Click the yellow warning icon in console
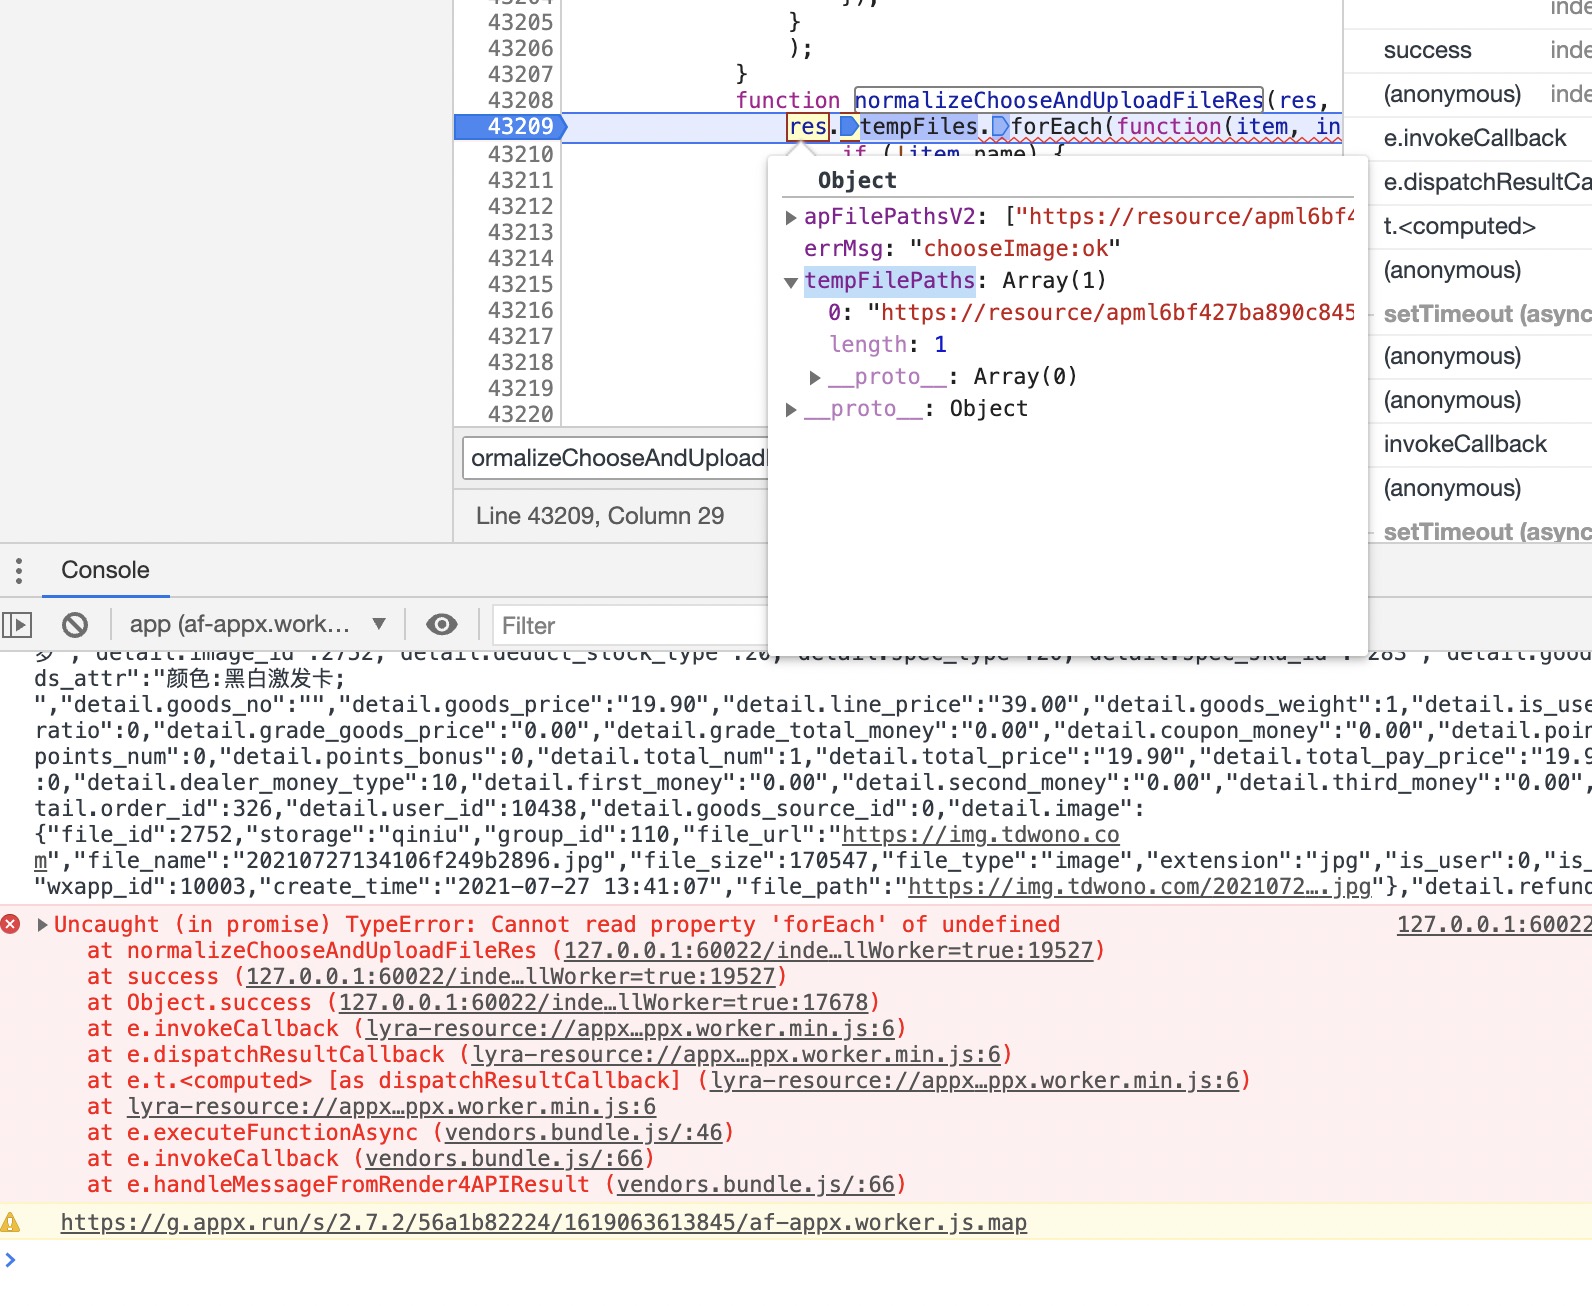 pyautogui.click(x=11, y=1222)
